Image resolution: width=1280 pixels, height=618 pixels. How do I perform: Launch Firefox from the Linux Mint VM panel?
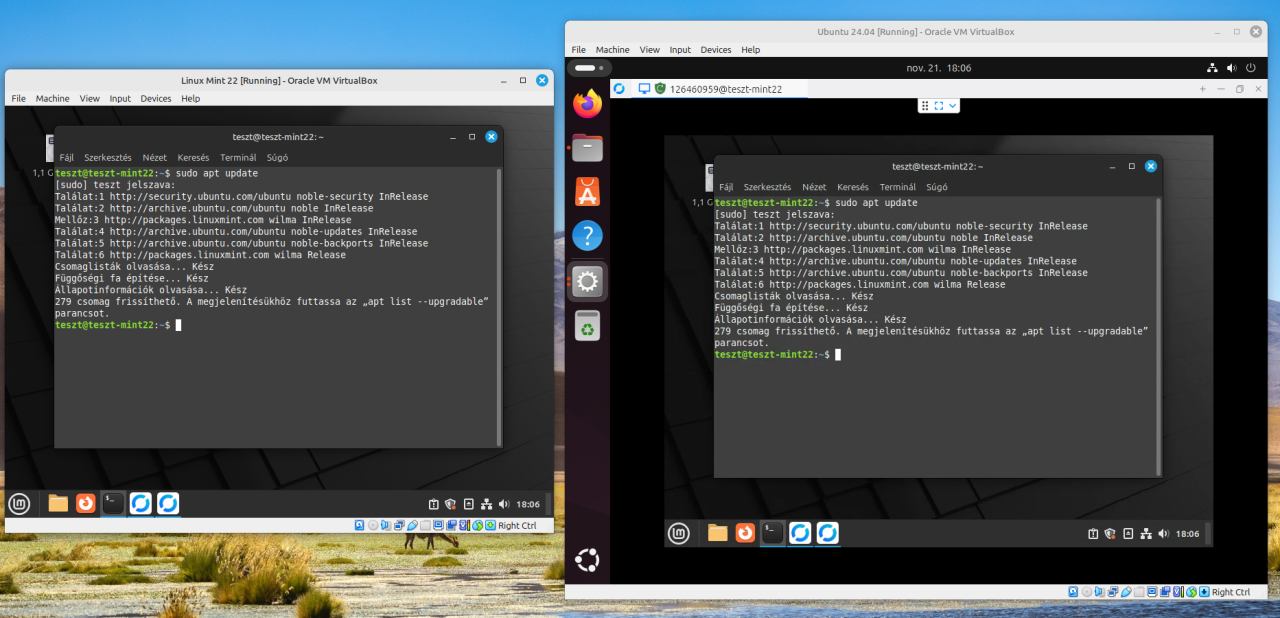(86, 503)
